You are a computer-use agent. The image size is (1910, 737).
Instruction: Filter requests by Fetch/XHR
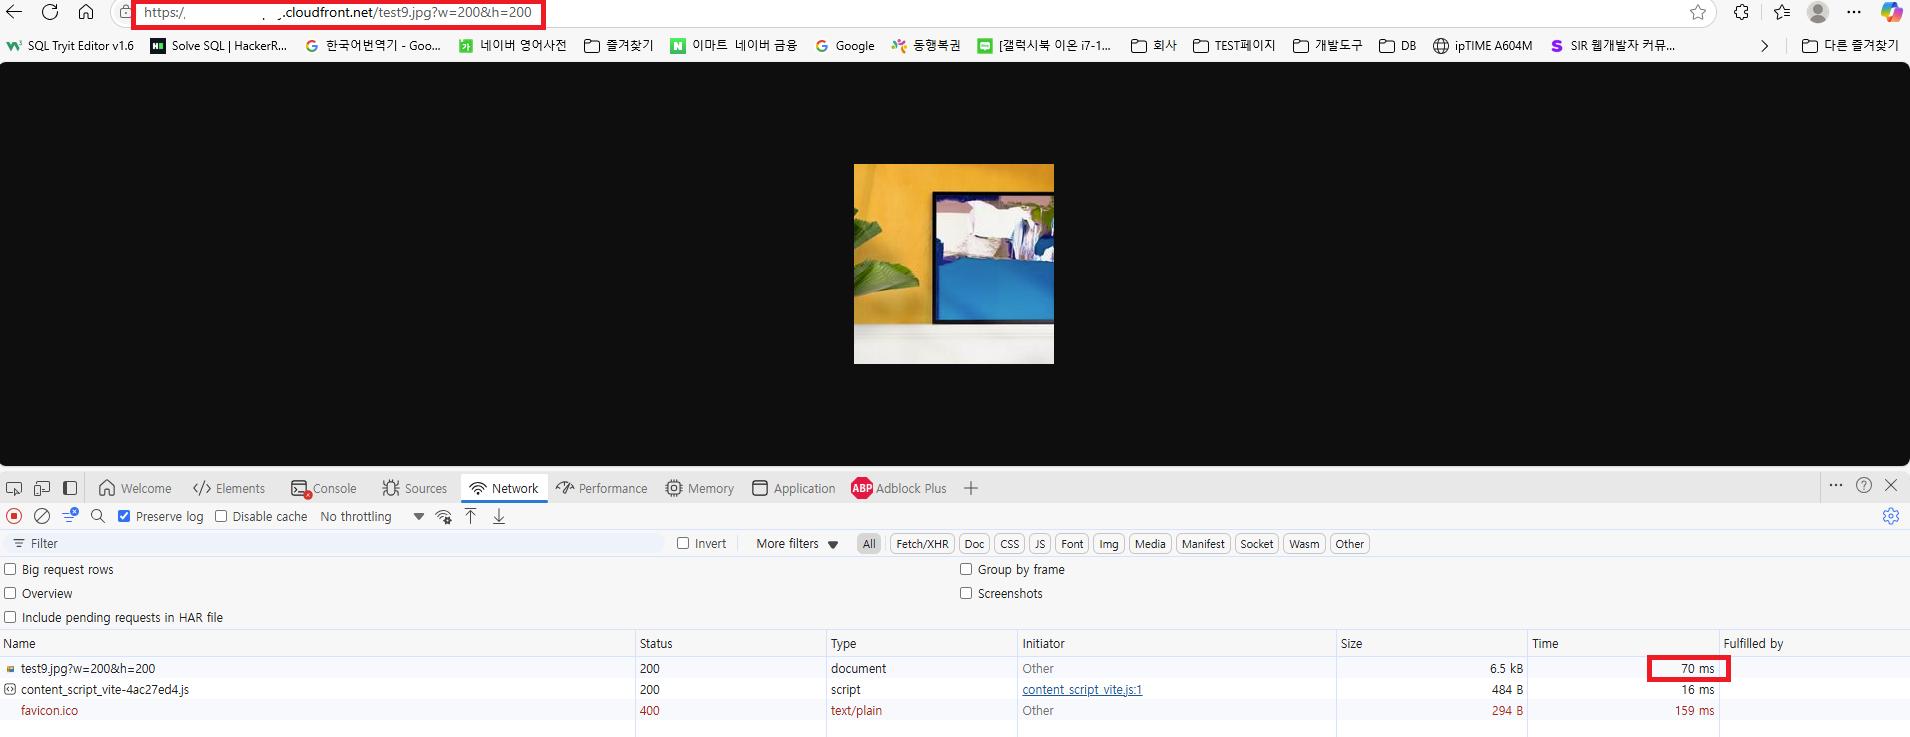pyautogui.click(x=922, y=544)
